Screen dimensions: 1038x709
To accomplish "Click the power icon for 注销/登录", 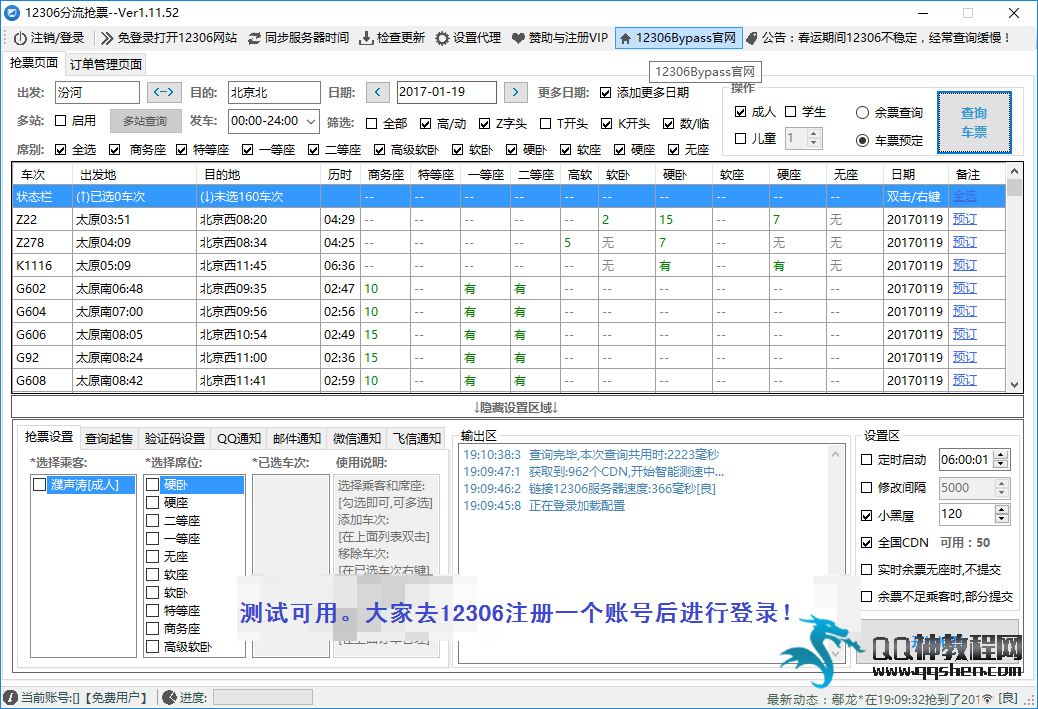I will pyautogui.click(x=20, y=38).
